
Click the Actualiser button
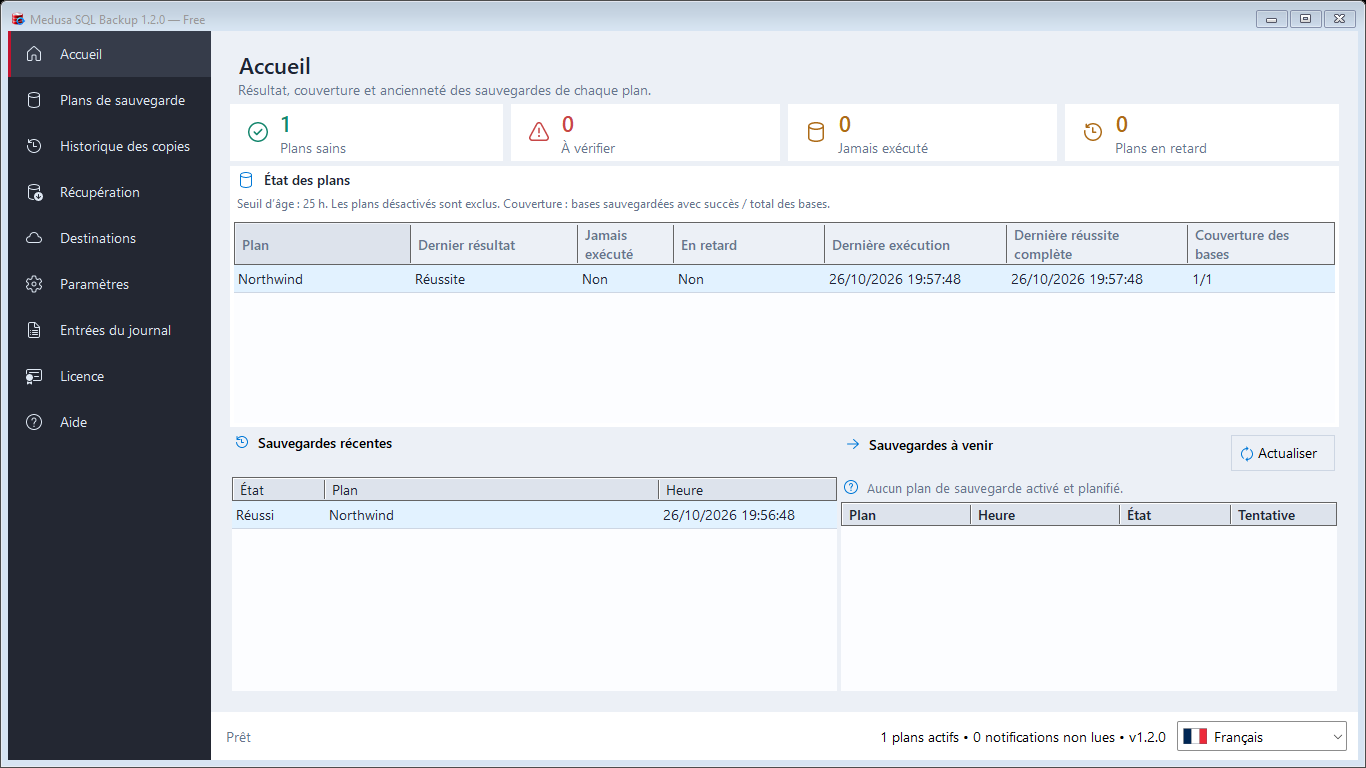pyautogui.click(x=1283, y=453)
